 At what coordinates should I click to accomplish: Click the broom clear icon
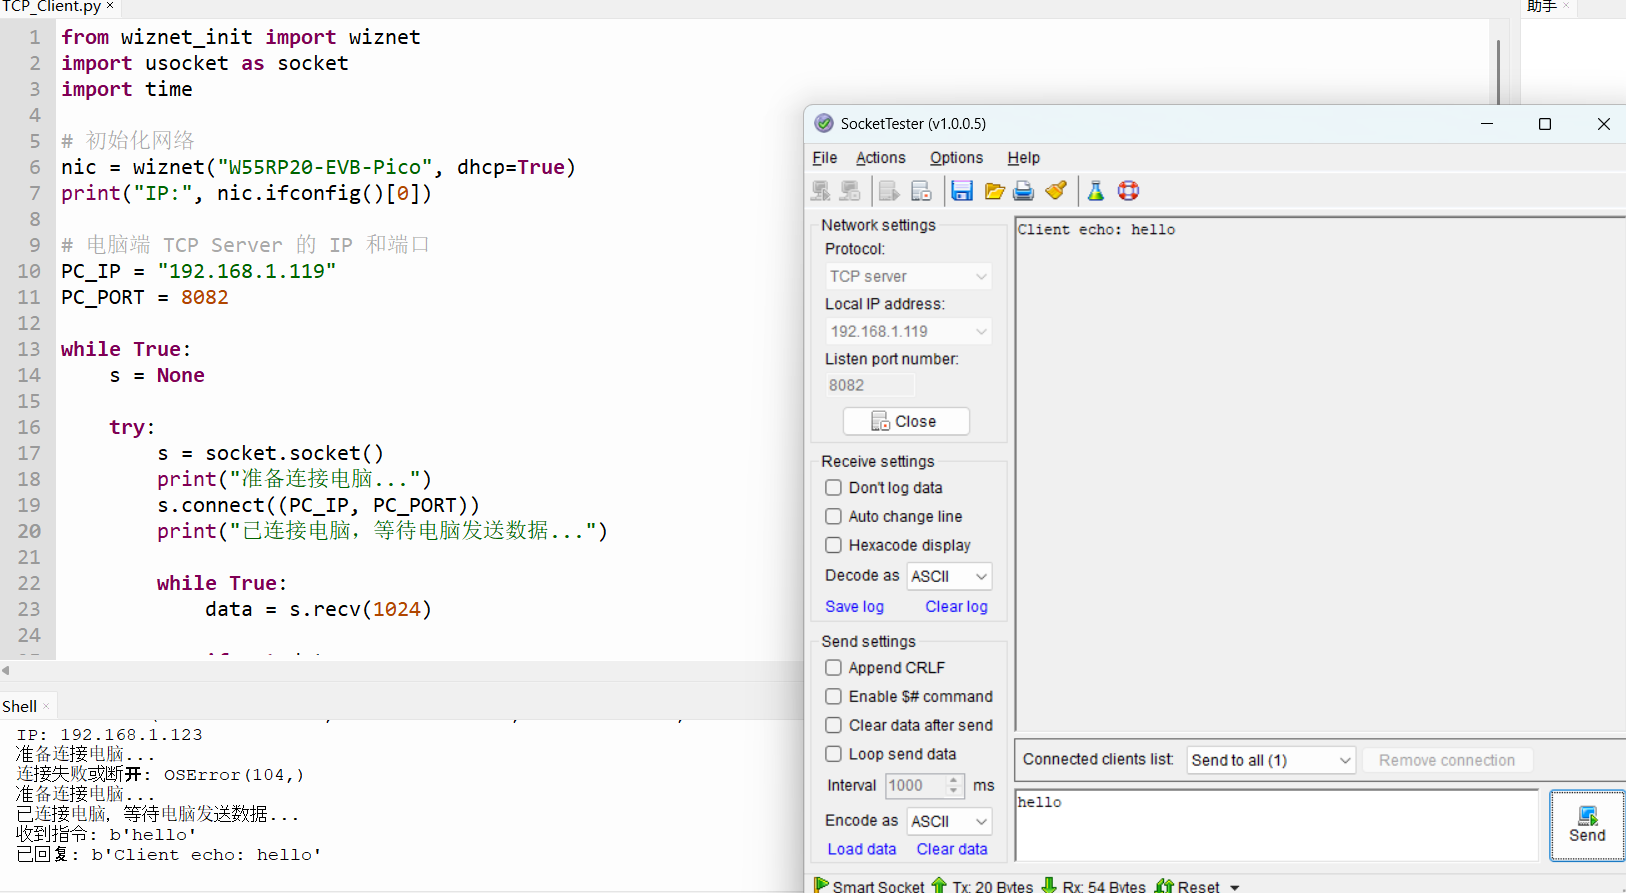[x=1056, y=191]
